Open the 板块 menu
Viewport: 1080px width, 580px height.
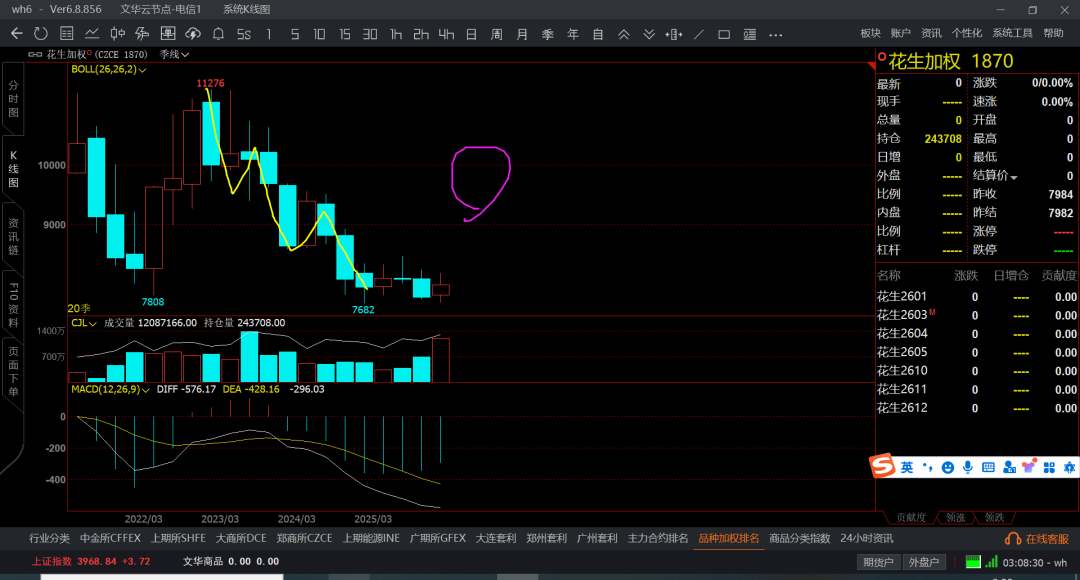(871, 33)
